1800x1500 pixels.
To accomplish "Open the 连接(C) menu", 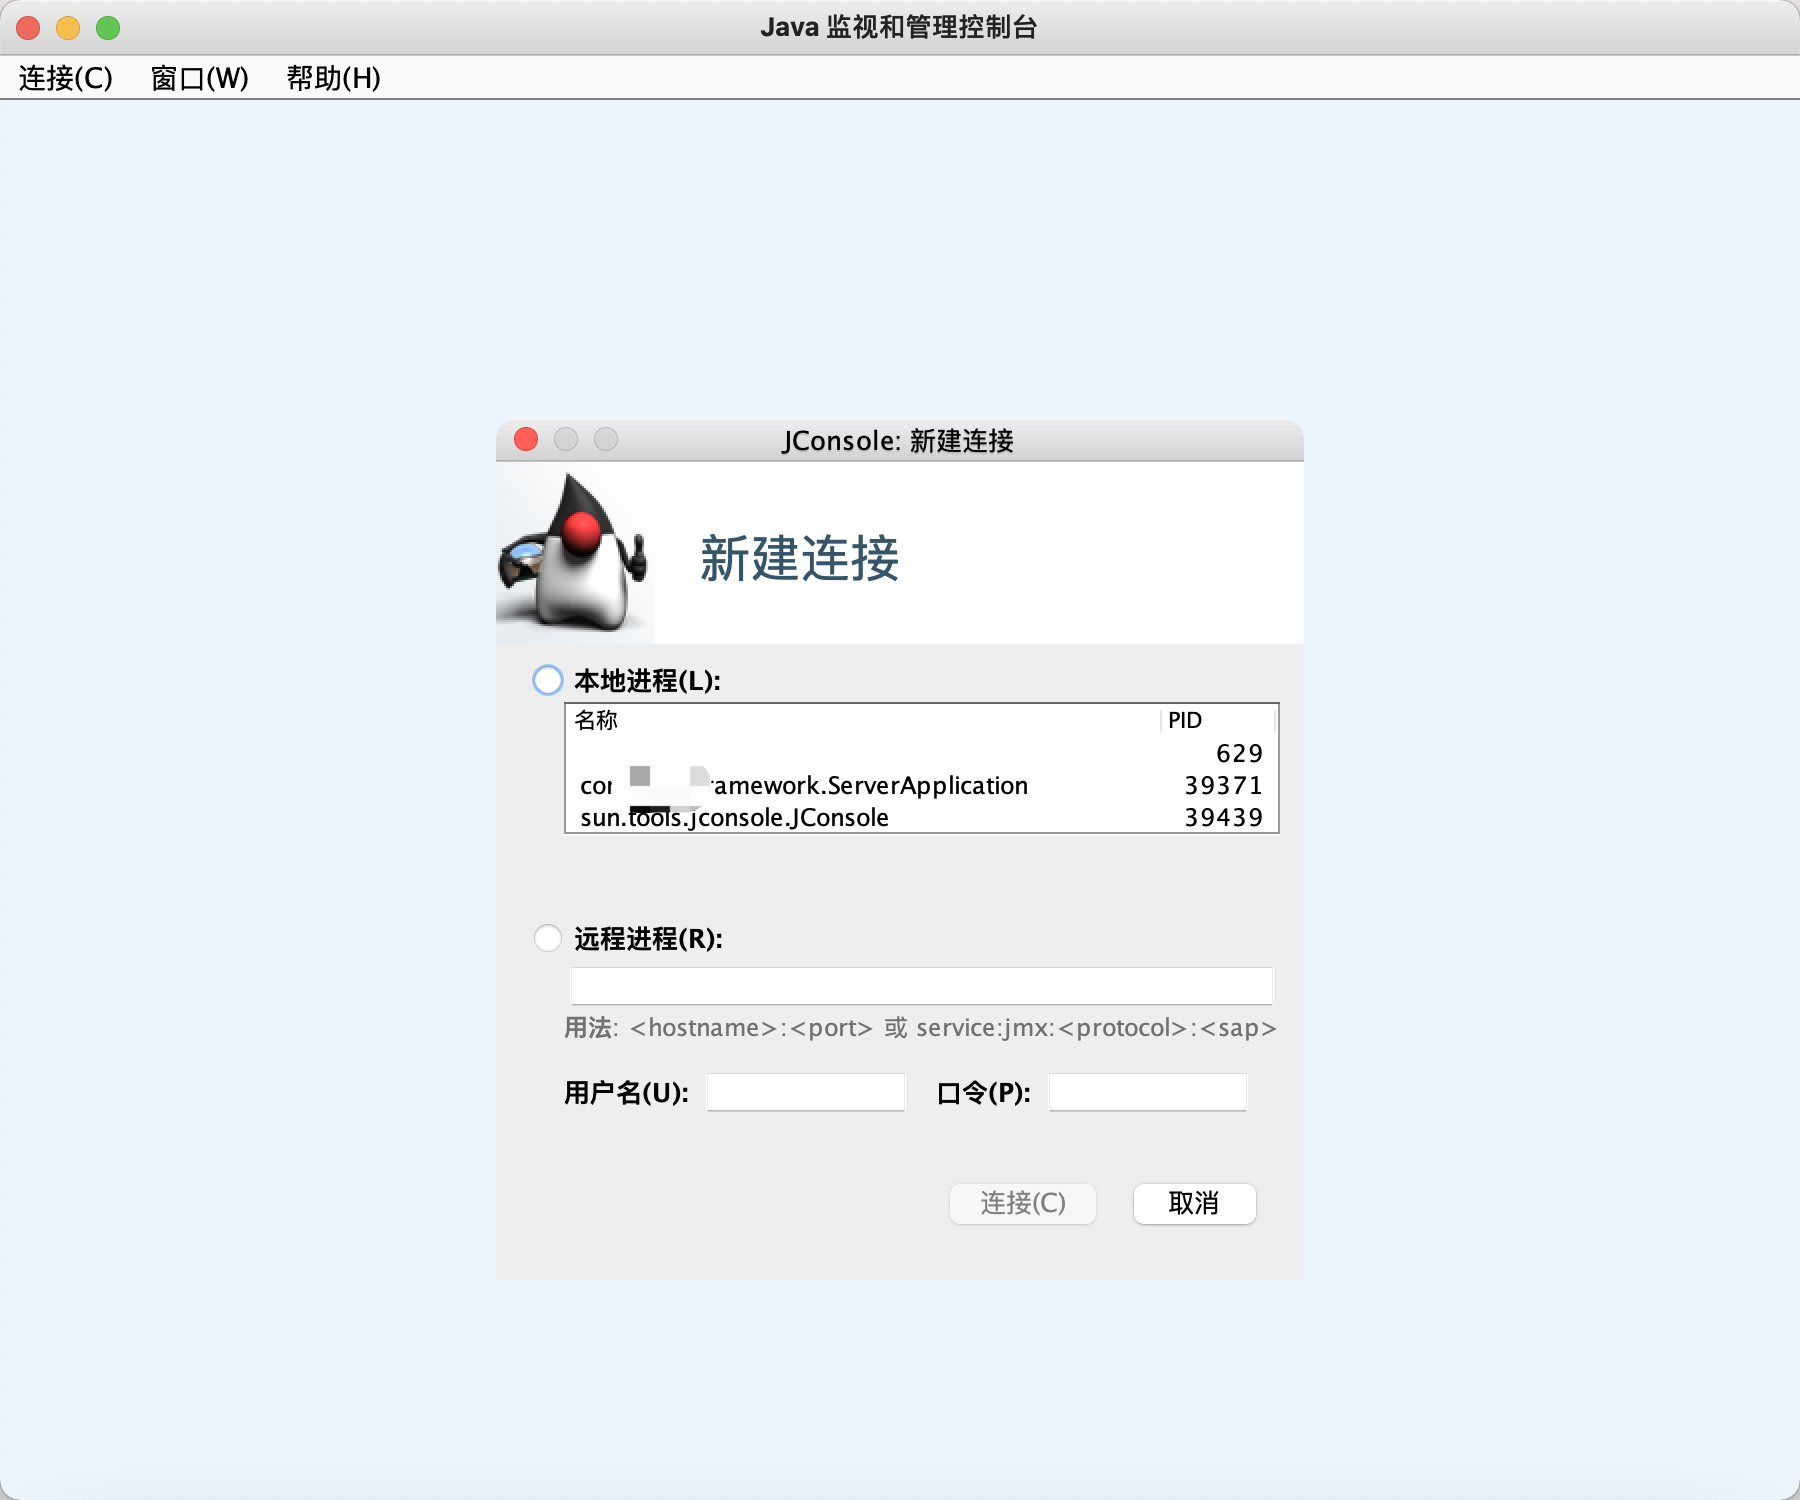I will pyautogui.click(x=66, y=78).
